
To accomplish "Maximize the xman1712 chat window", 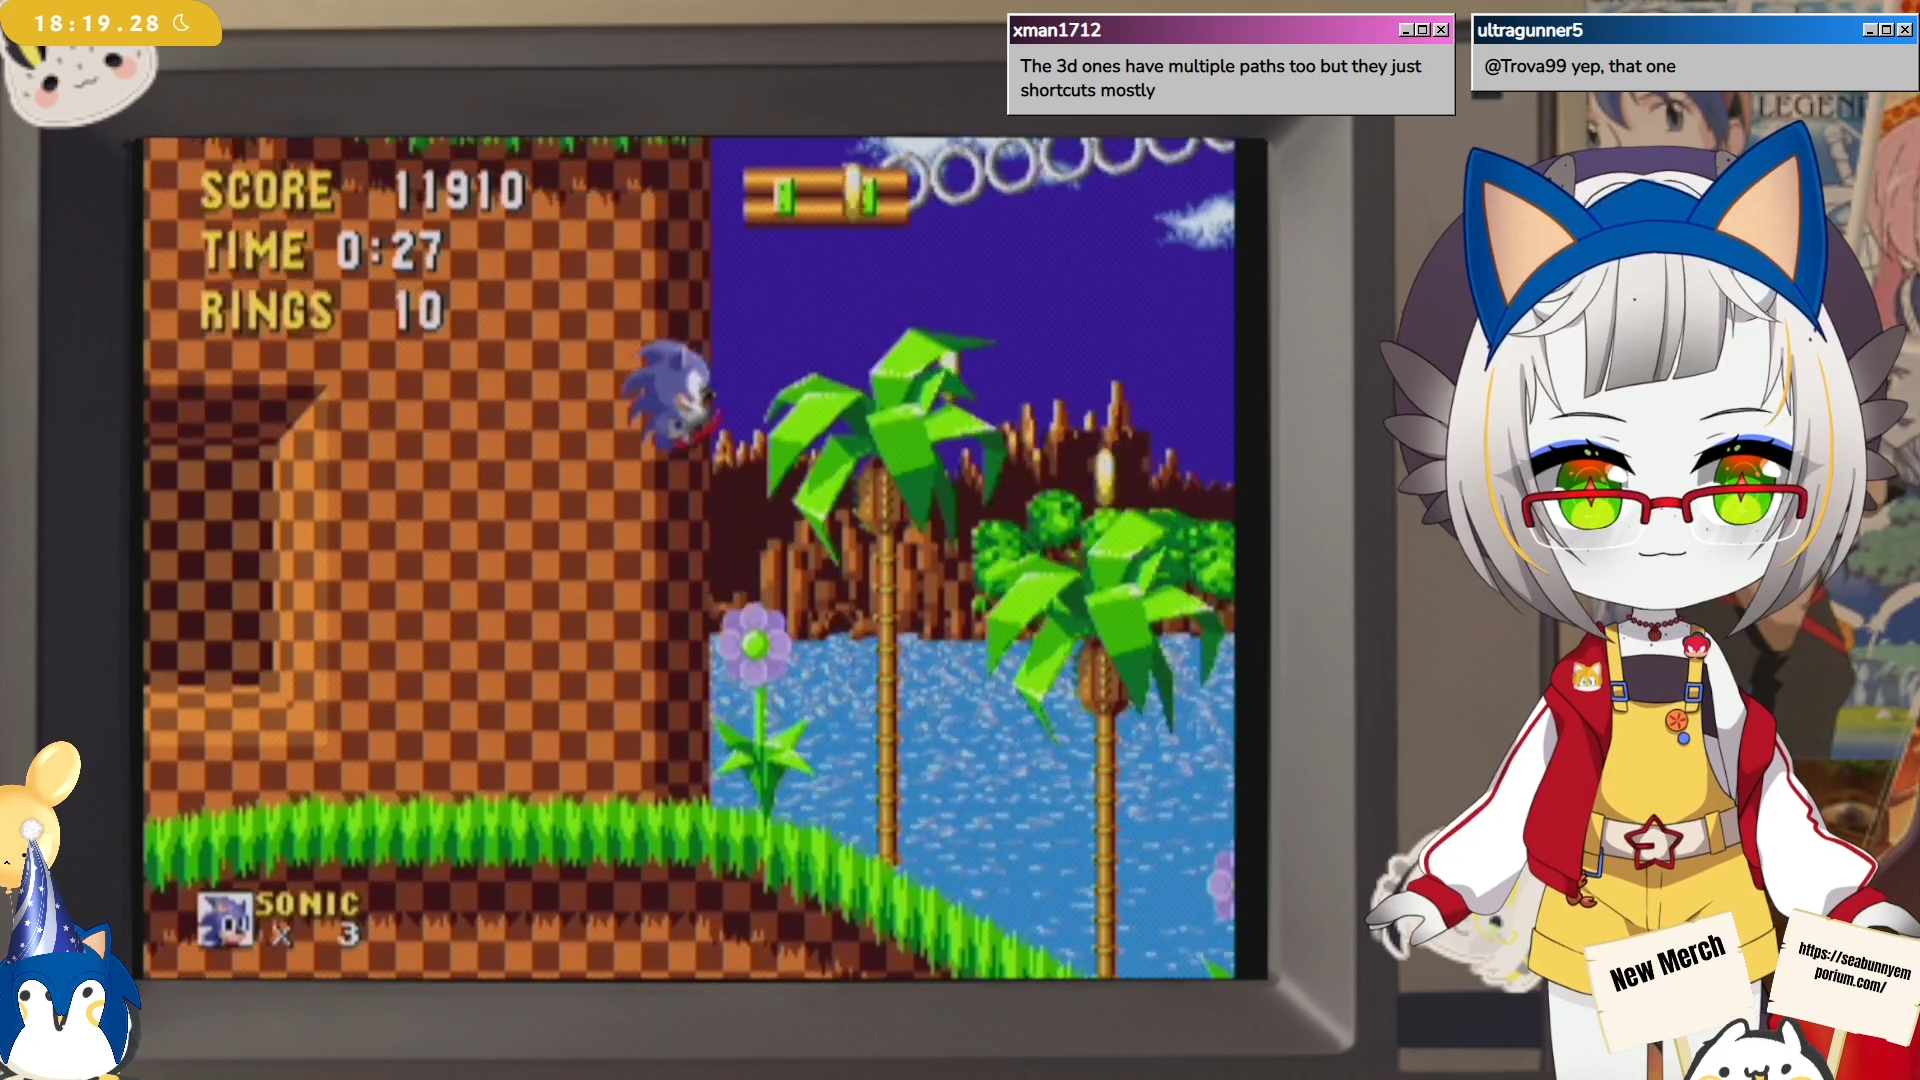I will [1423, 30].
